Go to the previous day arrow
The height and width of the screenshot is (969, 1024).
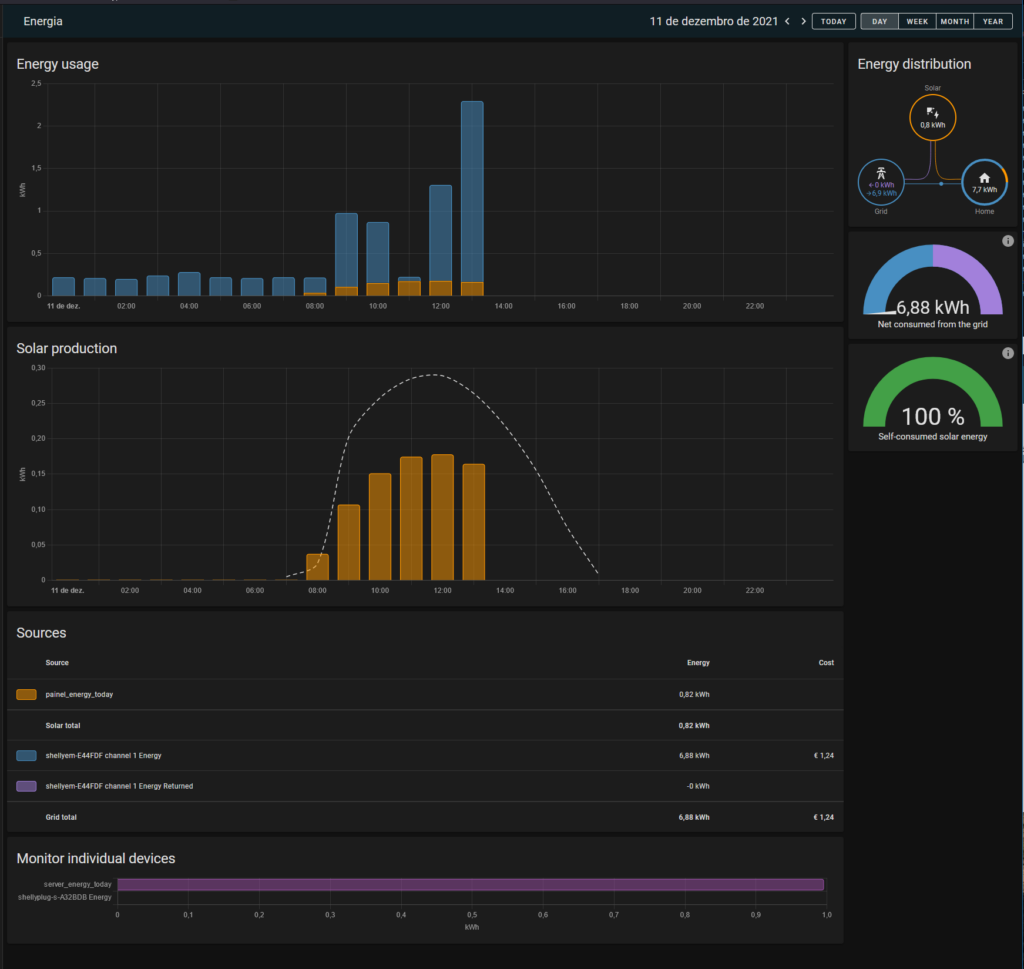pos(787,21)
